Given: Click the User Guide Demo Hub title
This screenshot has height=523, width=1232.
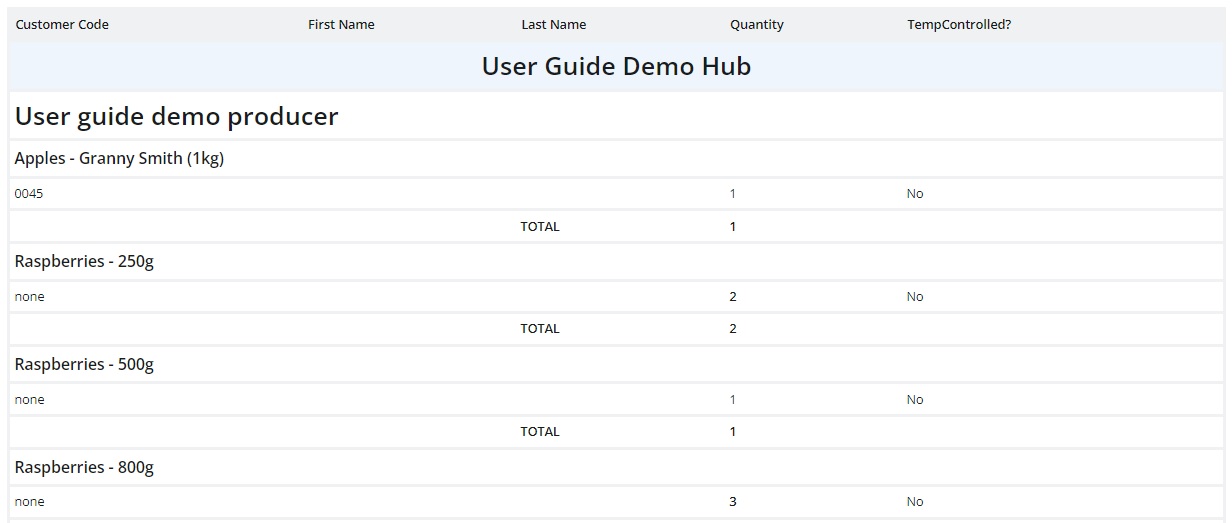Looking at the screenshot, I should pos(616,67).
